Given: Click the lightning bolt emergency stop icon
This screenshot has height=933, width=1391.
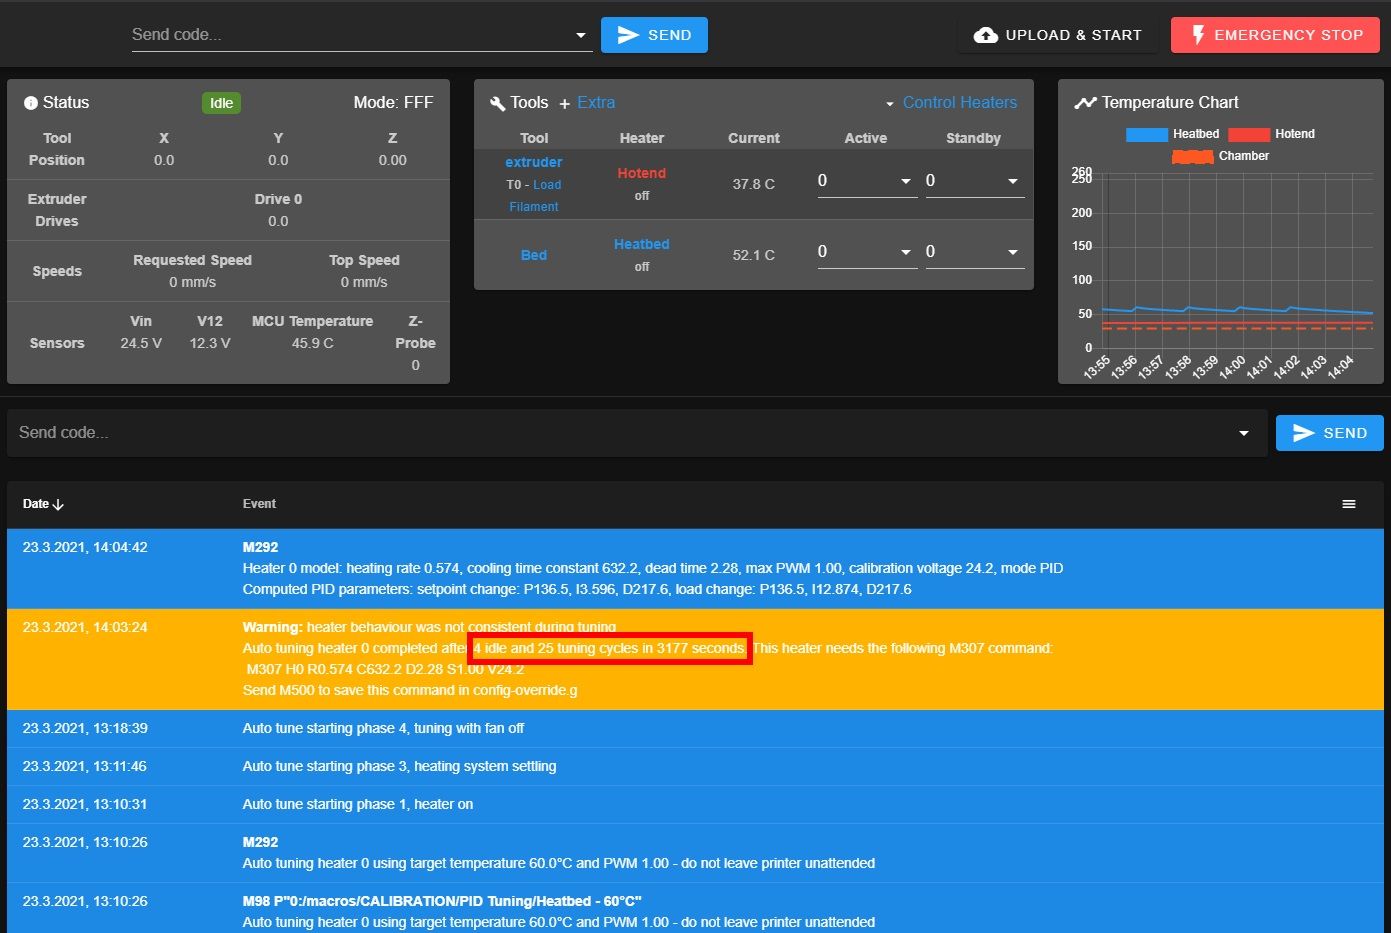Looking at the screenshot, I should [1197, 35].
